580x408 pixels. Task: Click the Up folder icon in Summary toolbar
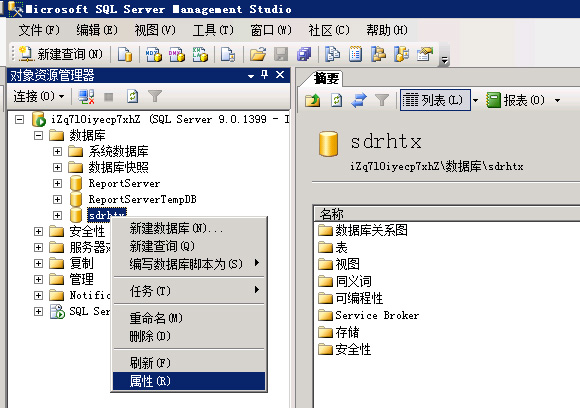click(312, 100)
